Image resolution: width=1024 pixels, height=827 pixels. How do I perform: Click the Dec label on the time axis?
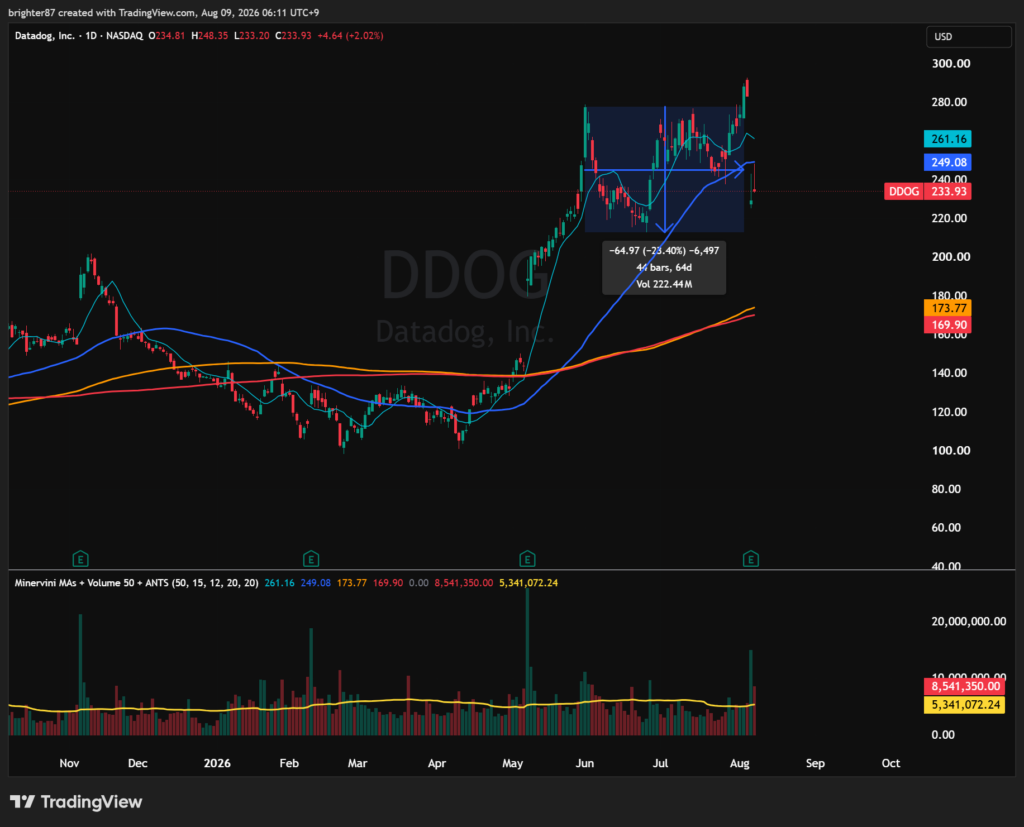(138, 763)
